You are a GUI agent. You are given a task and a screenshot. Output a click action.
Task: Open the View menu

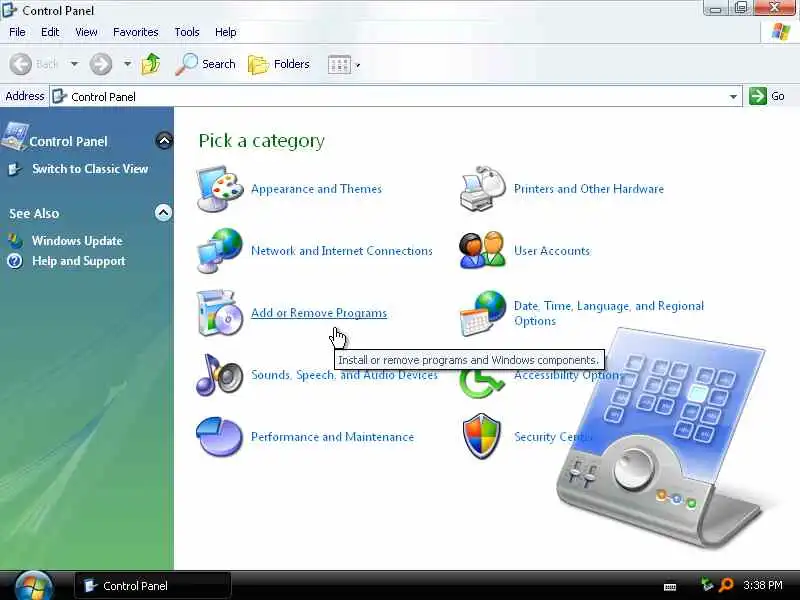[86, 32]
